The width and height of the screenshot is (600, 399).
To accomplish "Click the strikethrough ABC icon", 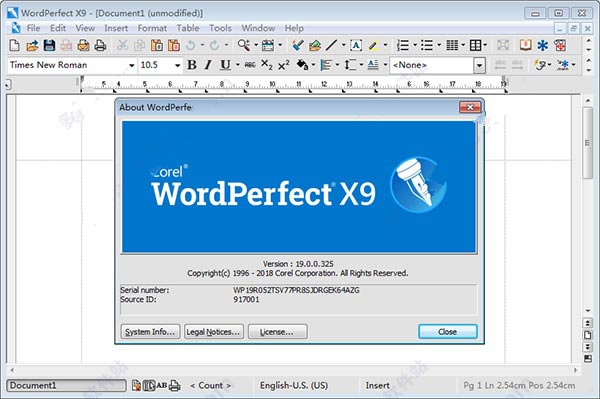I will point(250,65).
